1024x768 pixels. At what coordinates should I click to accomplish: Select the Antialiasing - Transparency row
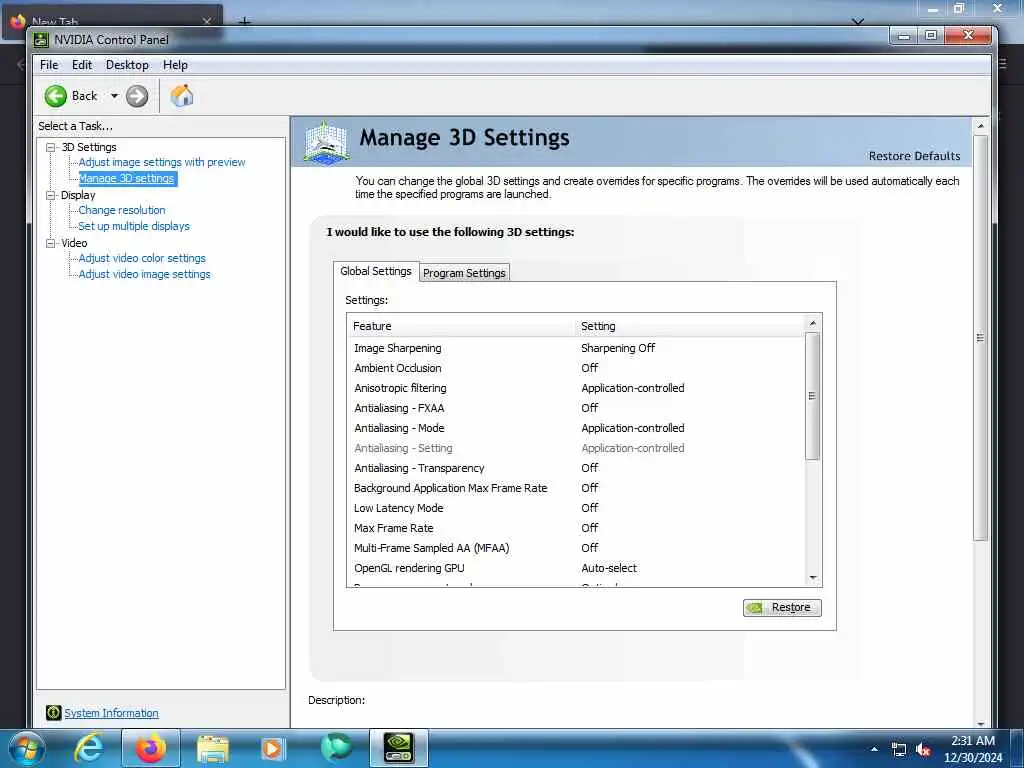point(577,468)
